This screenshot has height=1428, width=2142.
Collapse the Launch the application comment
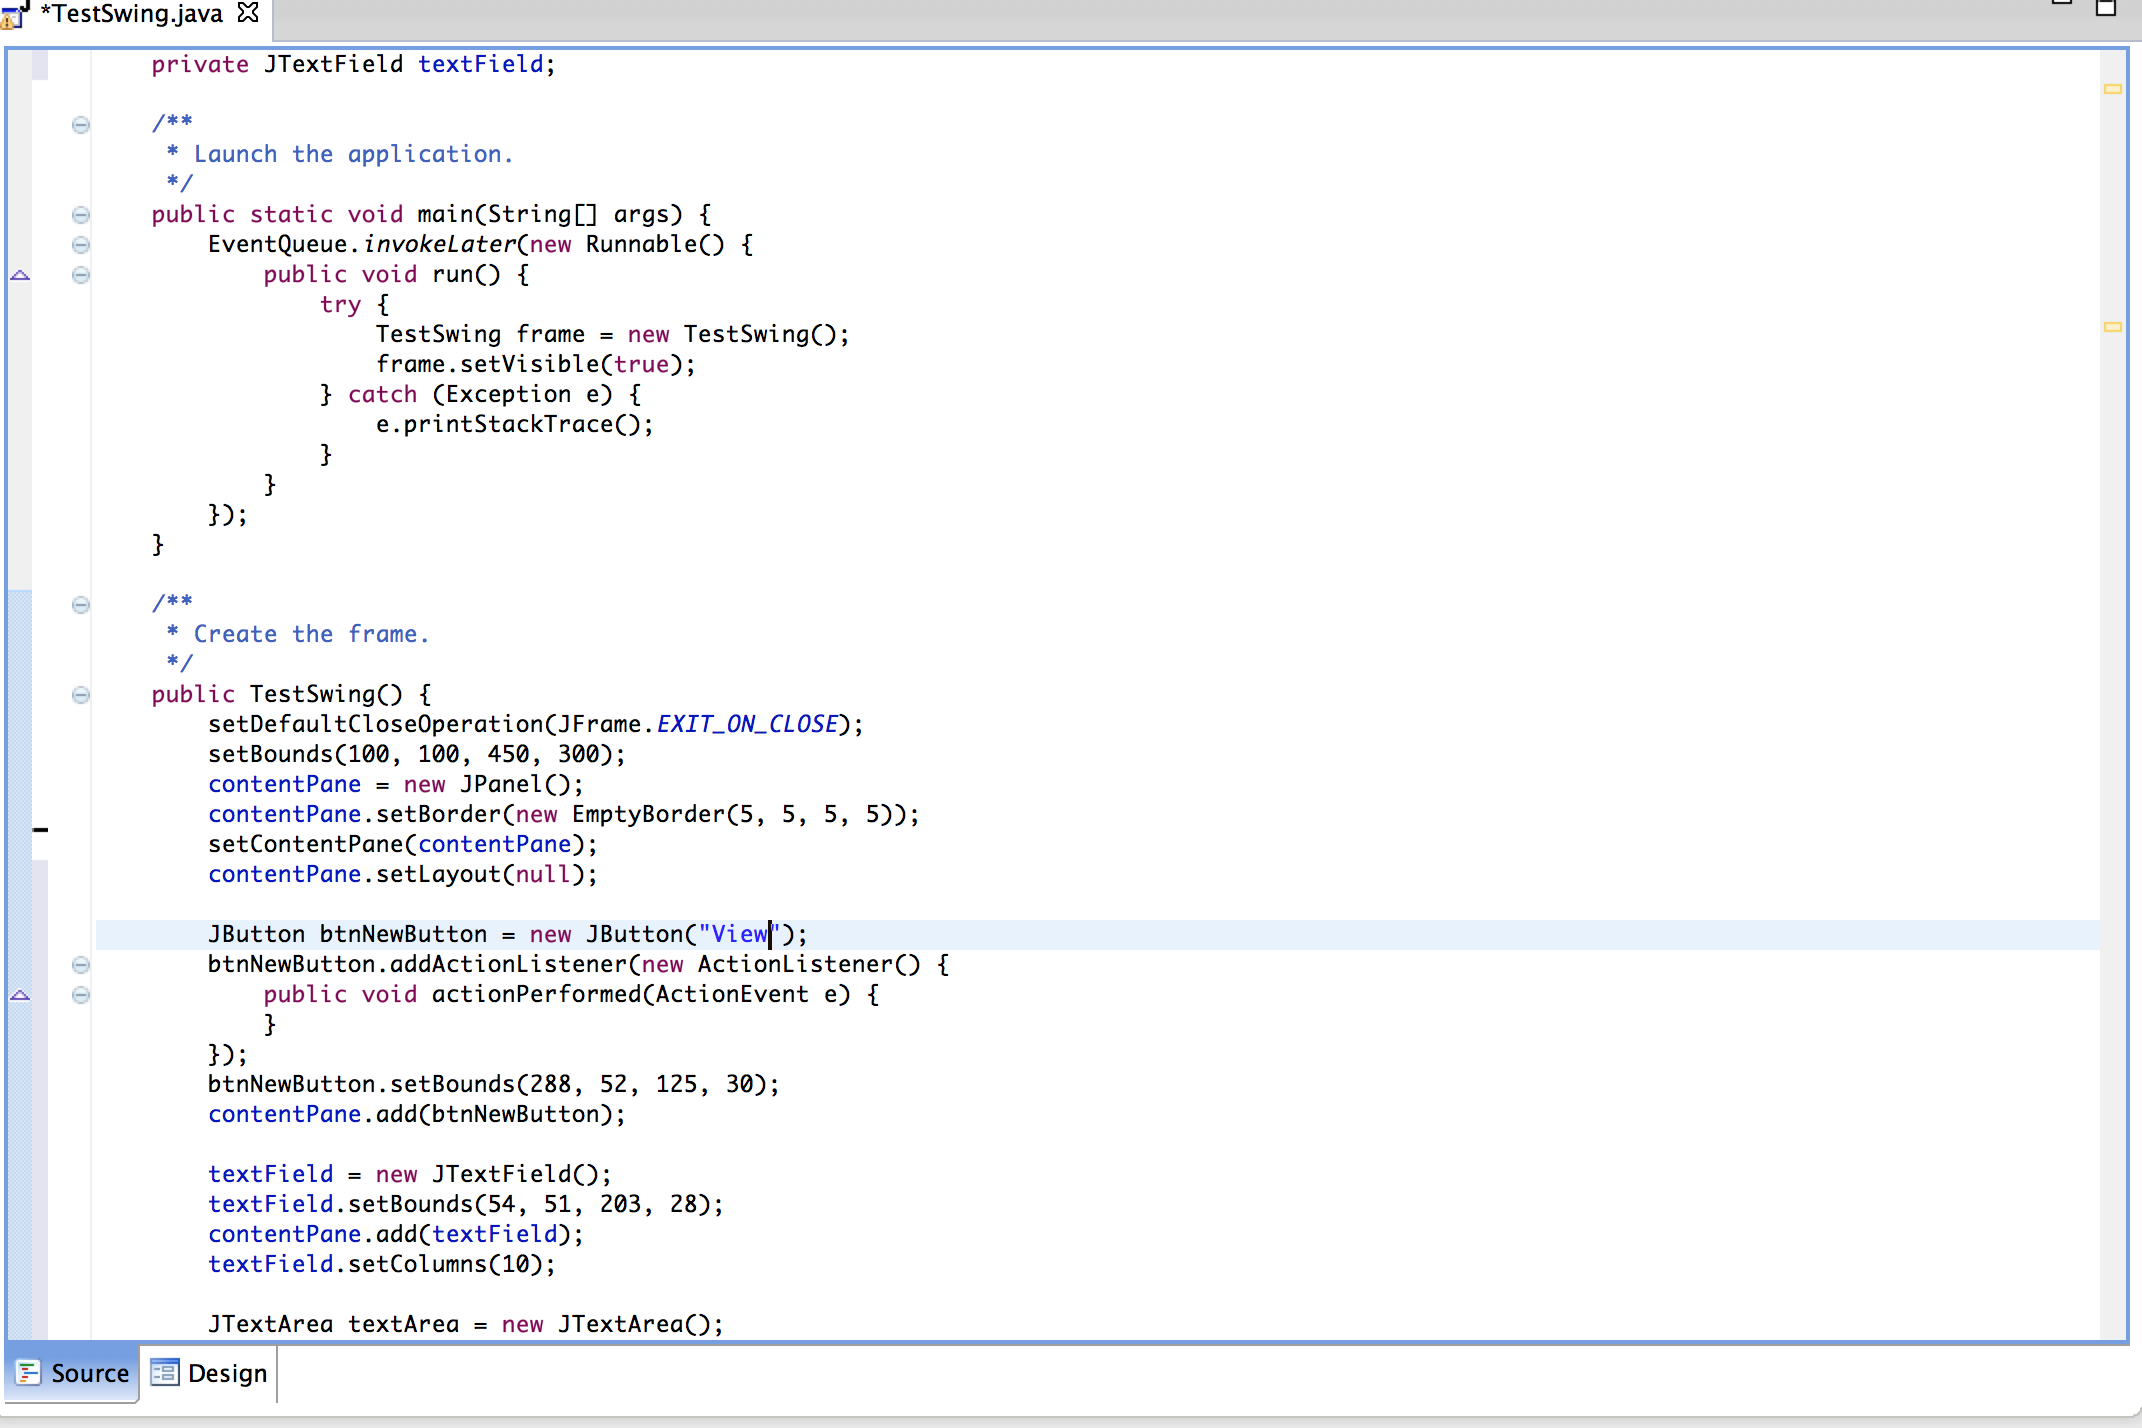[x=81, y=125]
